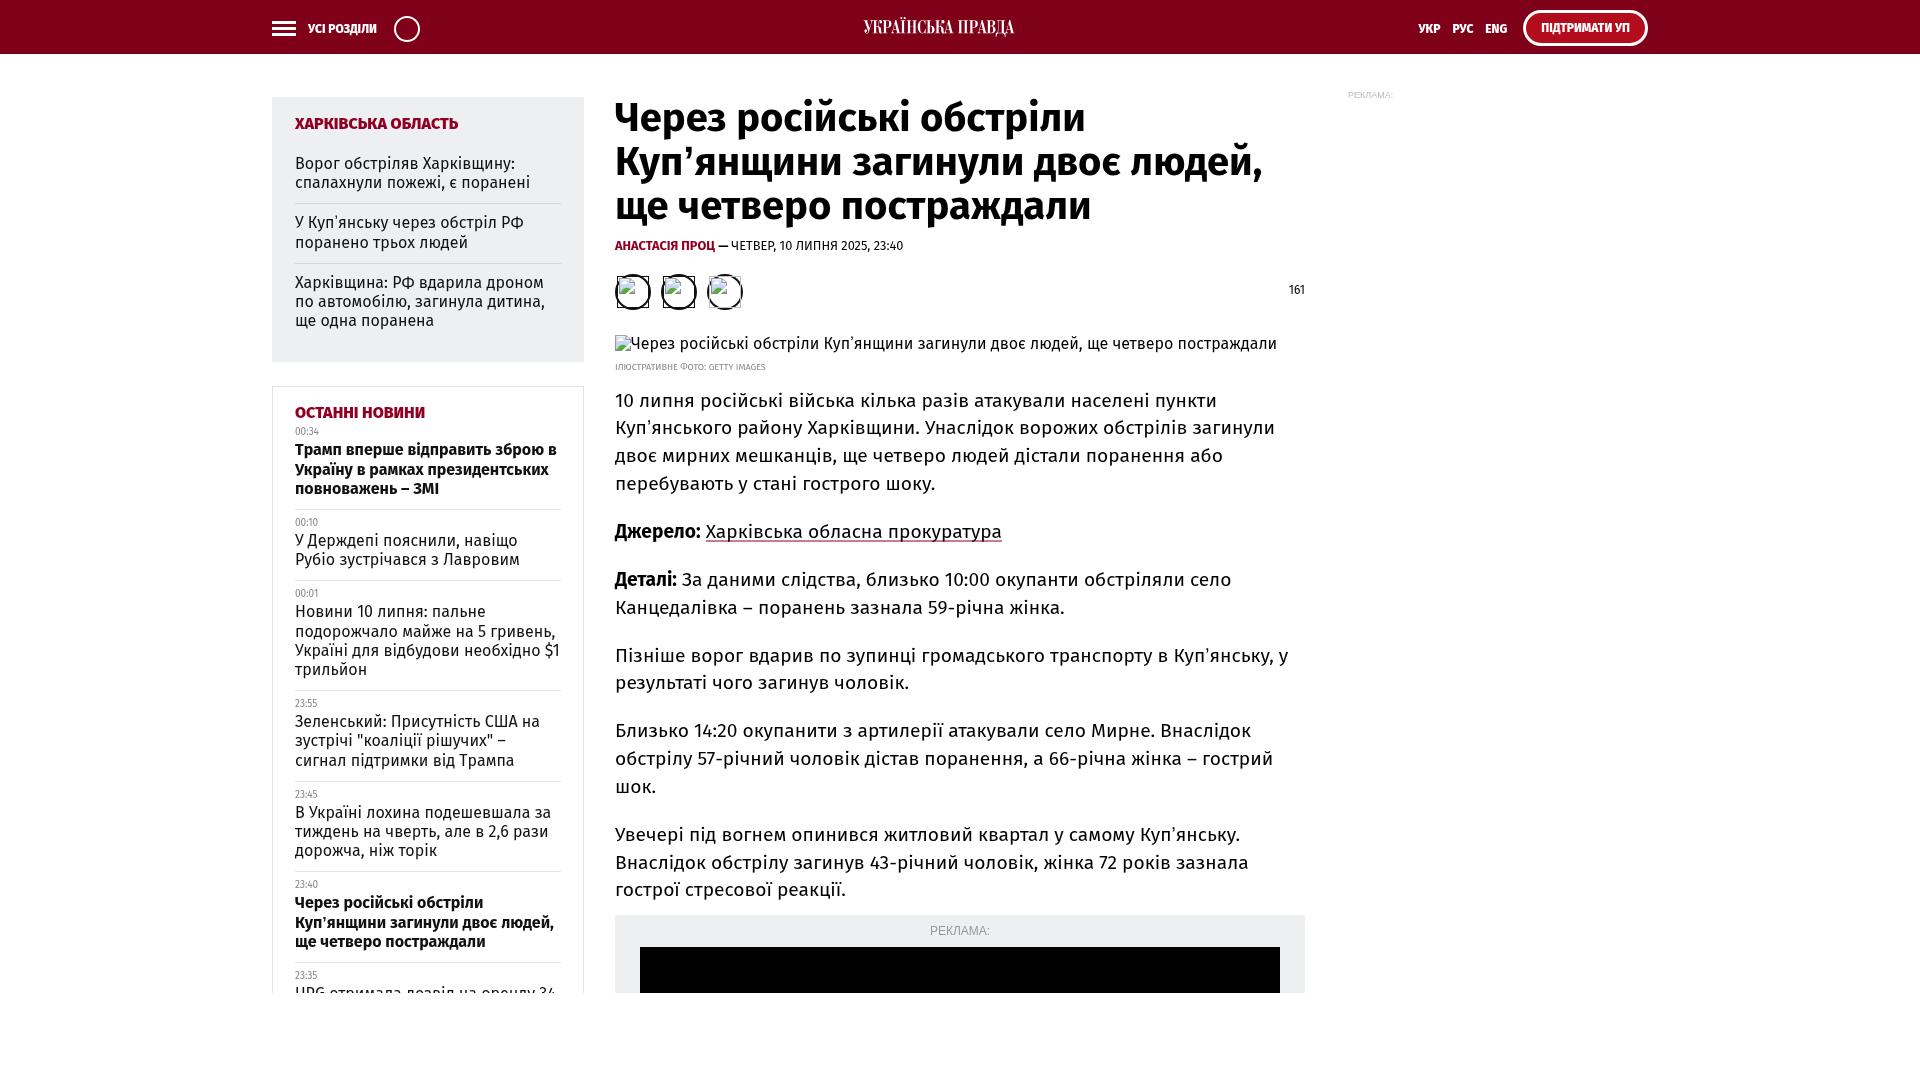Click the black advertisement video block

pyautogui.click(x=959, y=970)
